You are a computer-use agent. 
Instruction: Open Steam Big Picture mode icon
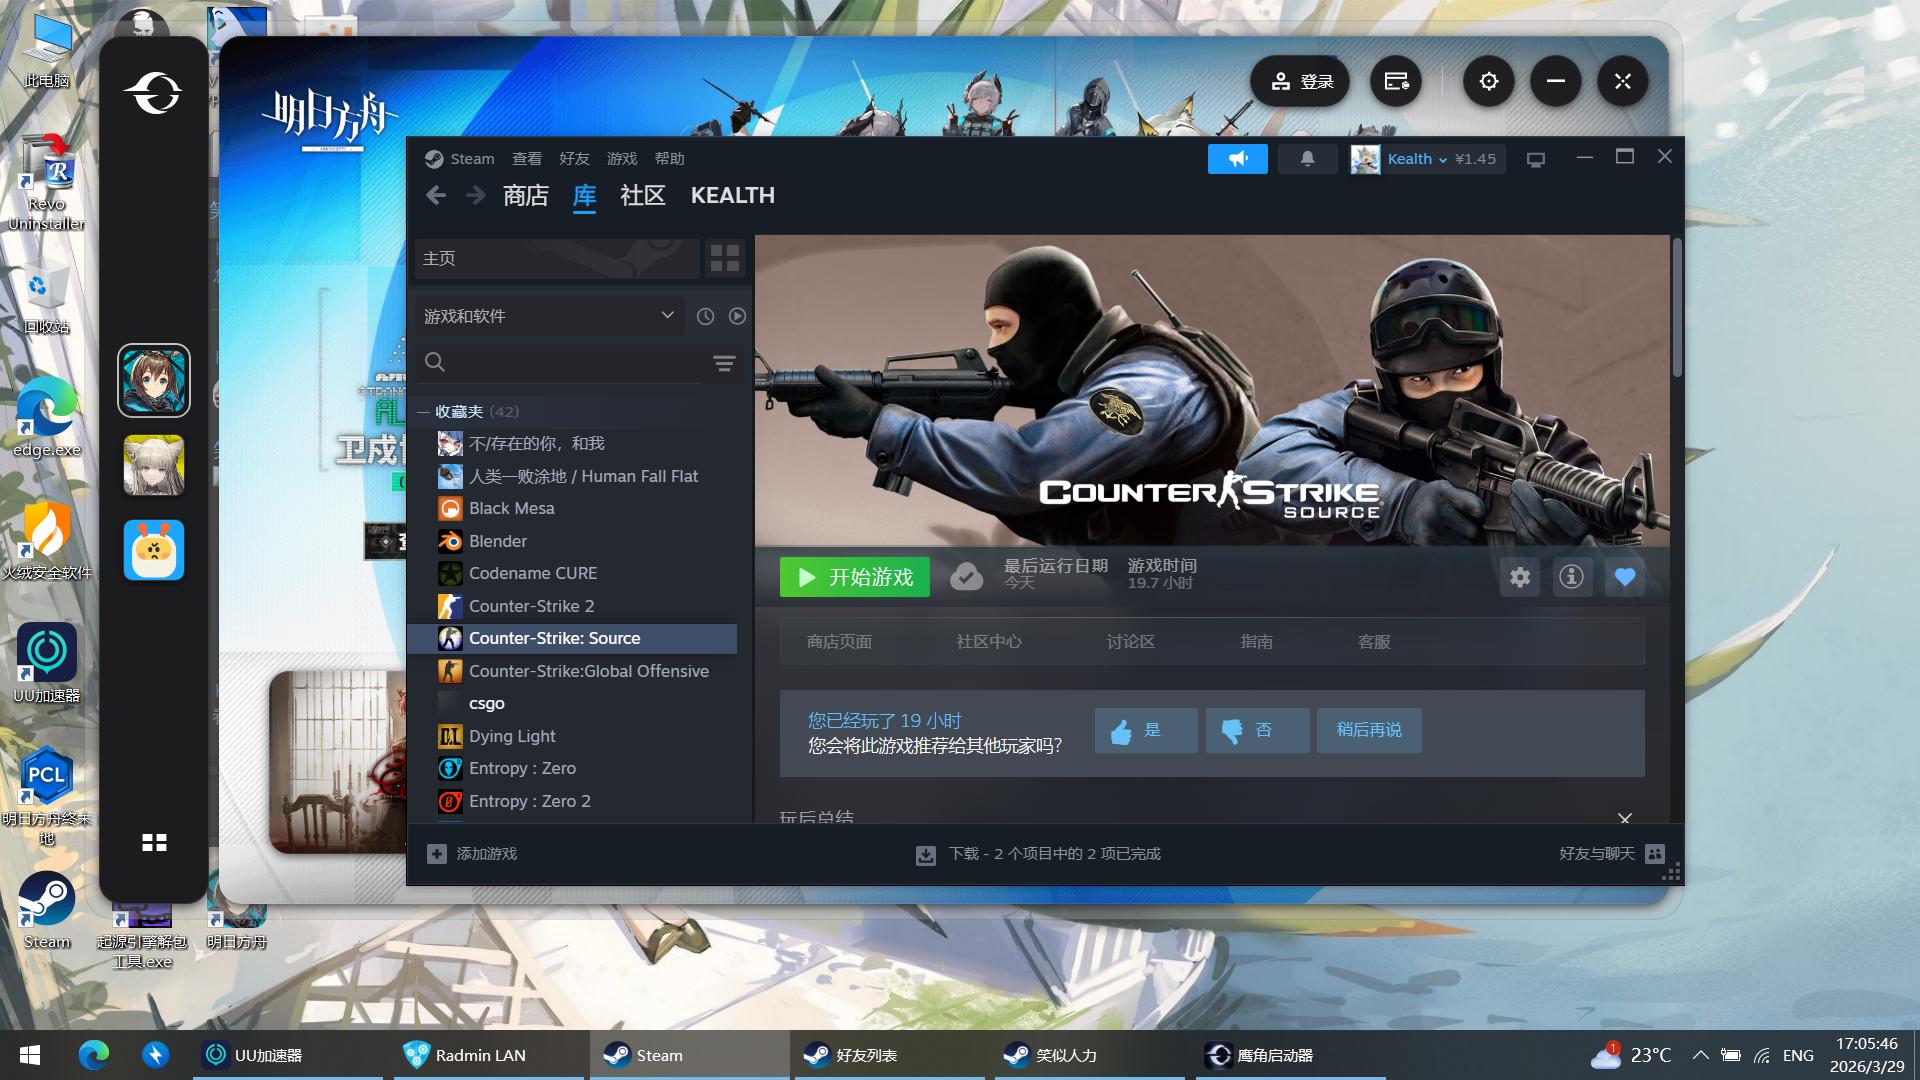(x=1536, y=159)
